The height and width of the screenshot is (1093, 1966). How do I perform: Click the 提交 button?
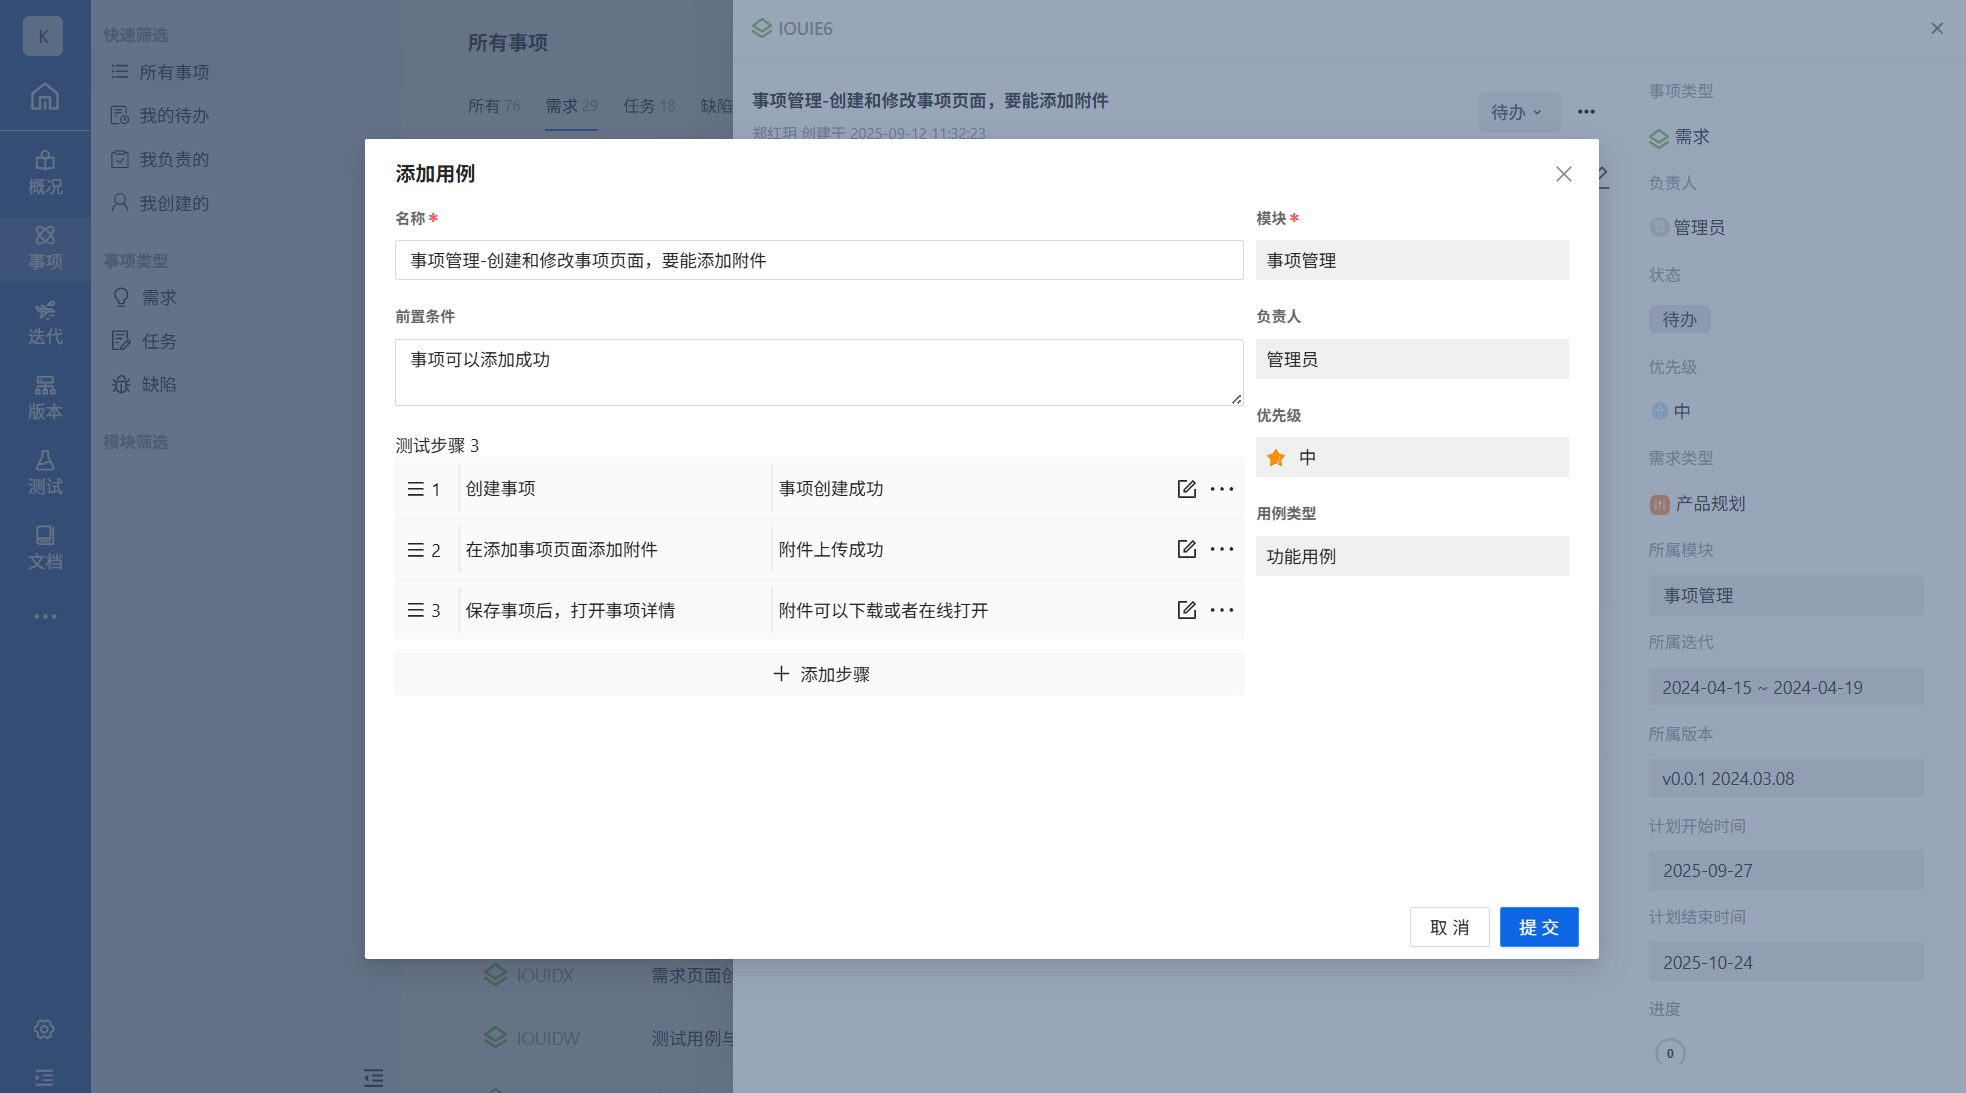pos(1538,927)
